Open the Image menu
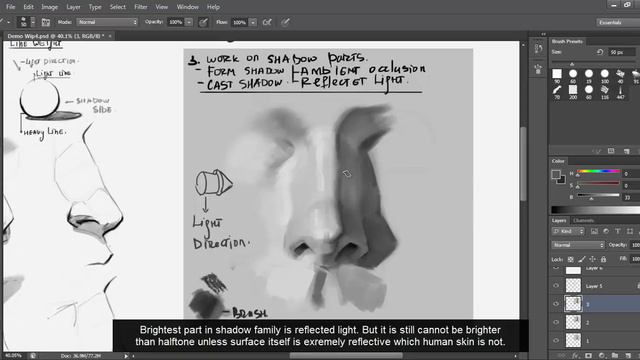The image size is (640, 360). [x=49, y=7]
